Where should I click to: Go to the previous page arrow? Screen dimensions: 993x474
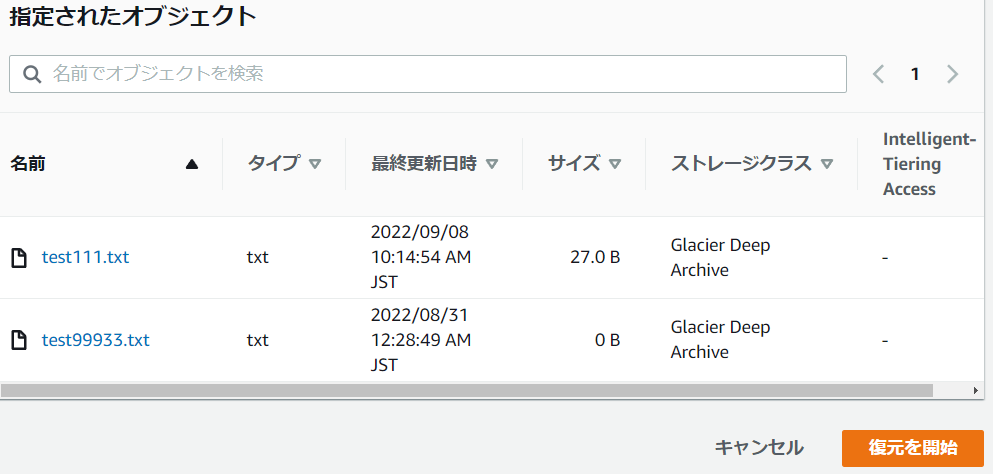tap(879, 74)
